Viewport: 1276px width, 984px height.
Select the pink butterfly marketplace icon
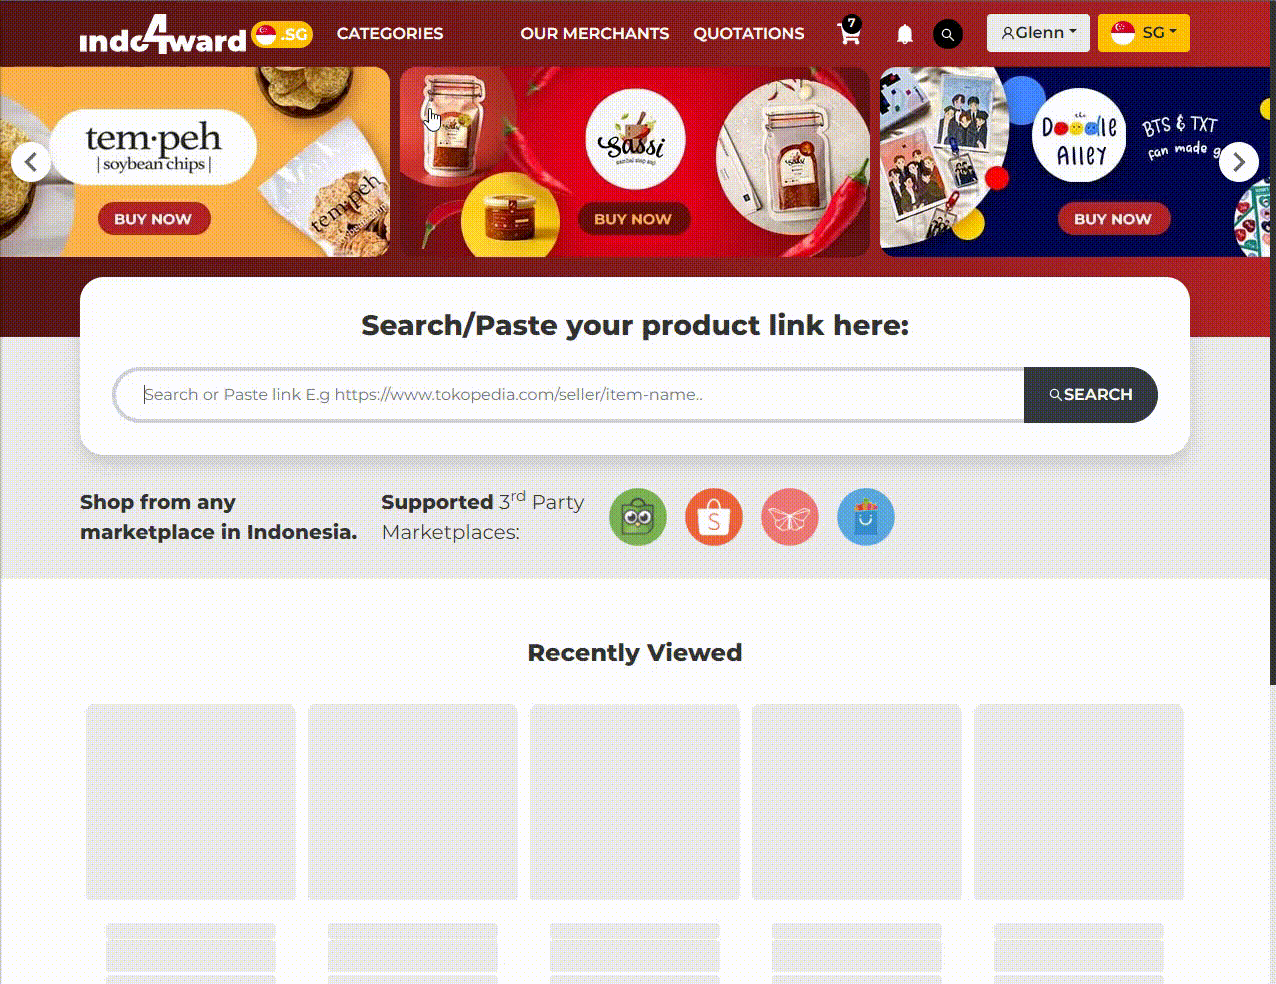(790, 517)
